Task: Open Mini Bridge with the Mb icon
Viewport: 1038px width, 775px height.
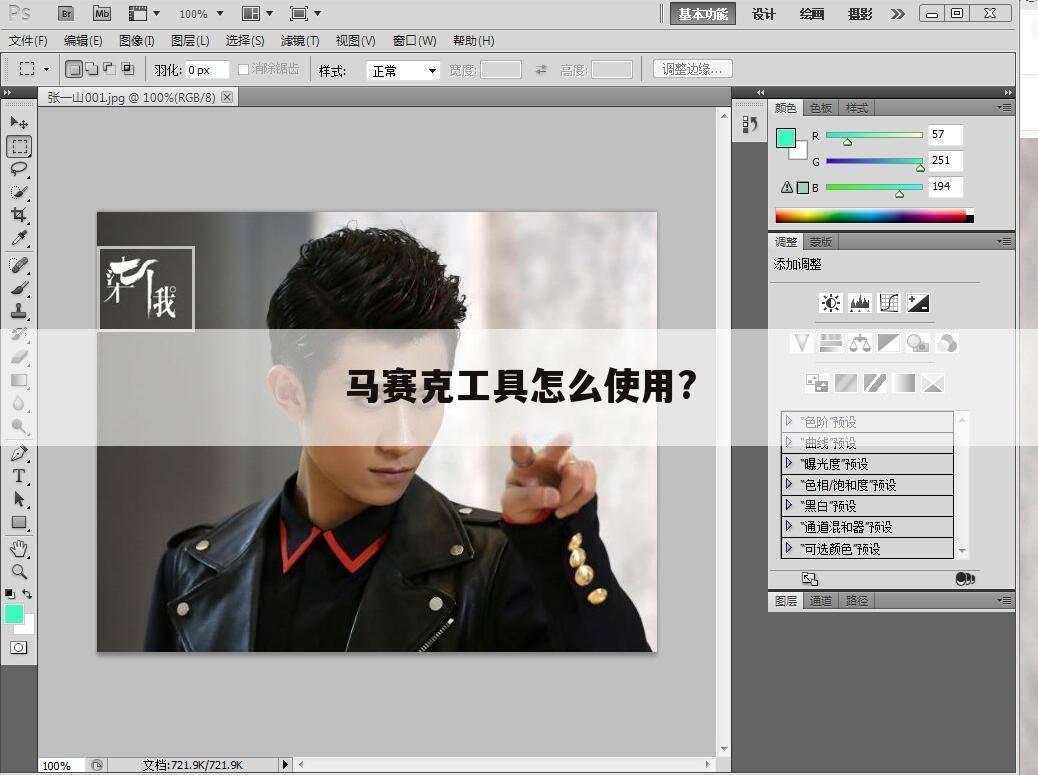Action: click(102, 13)
